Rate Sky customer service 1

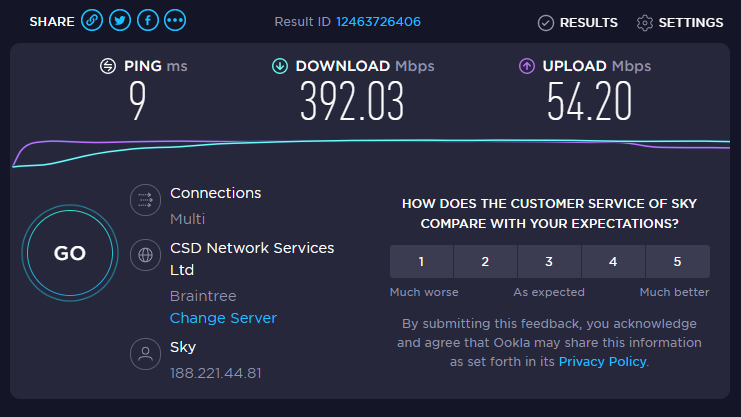pos(421,262)
